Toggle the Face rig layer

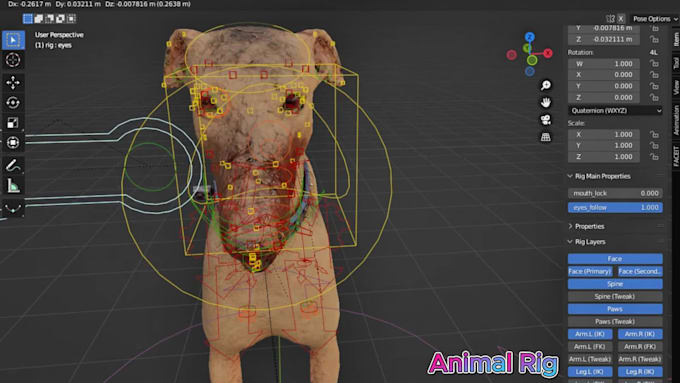pos(615,259)
